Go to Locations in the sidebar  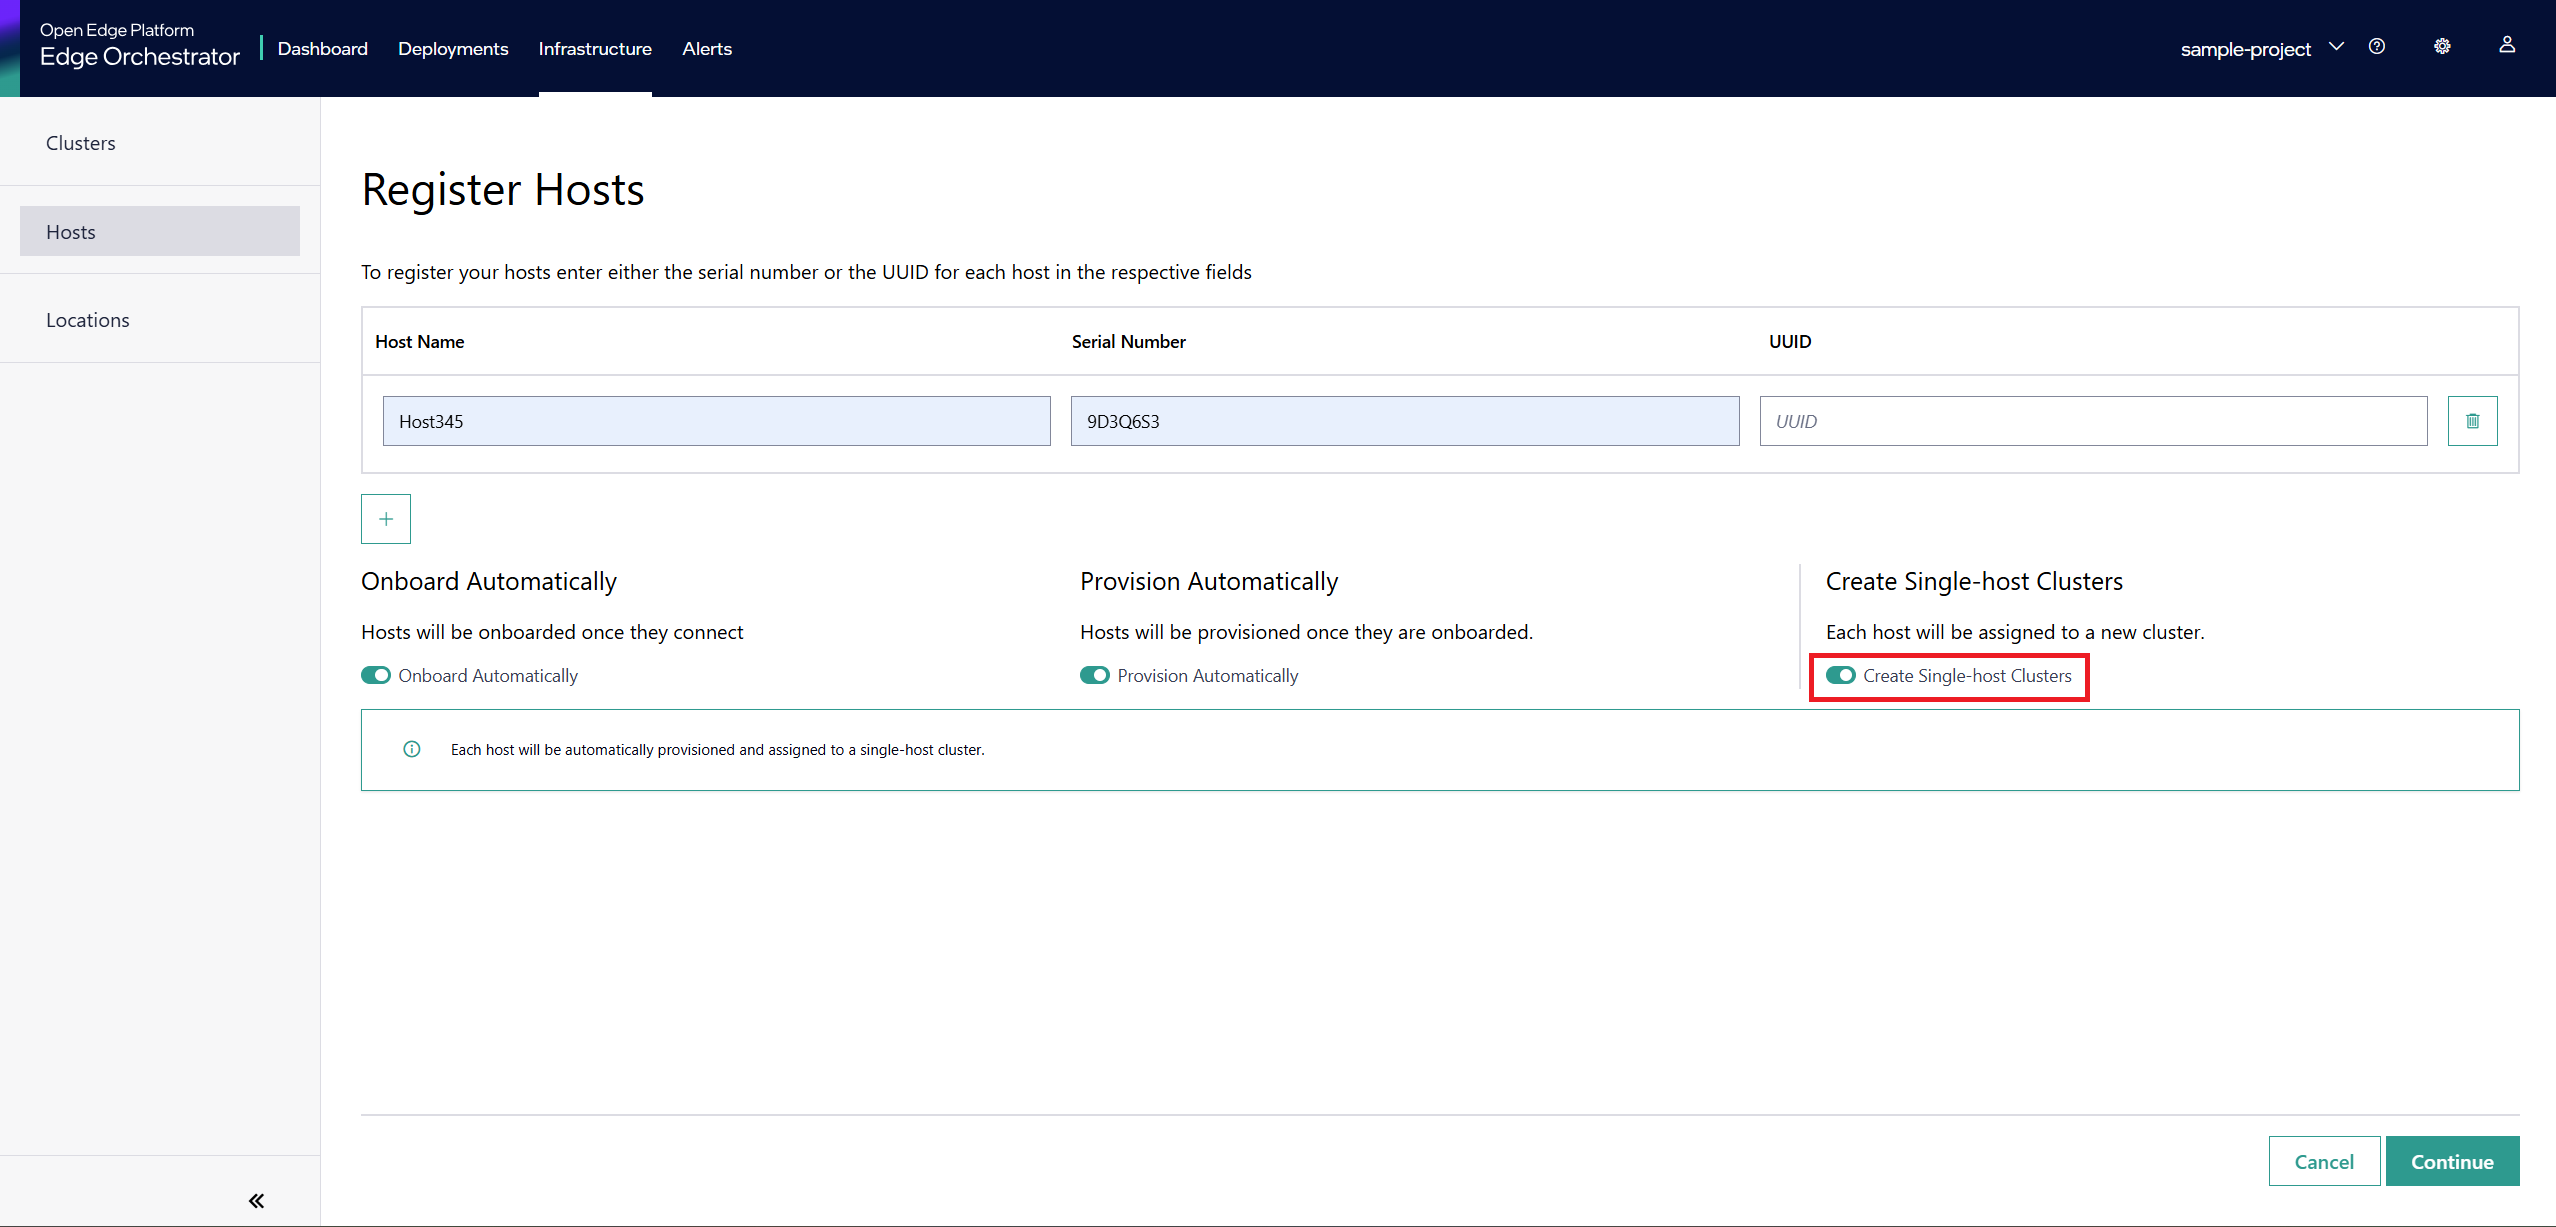tap(87, 319)
